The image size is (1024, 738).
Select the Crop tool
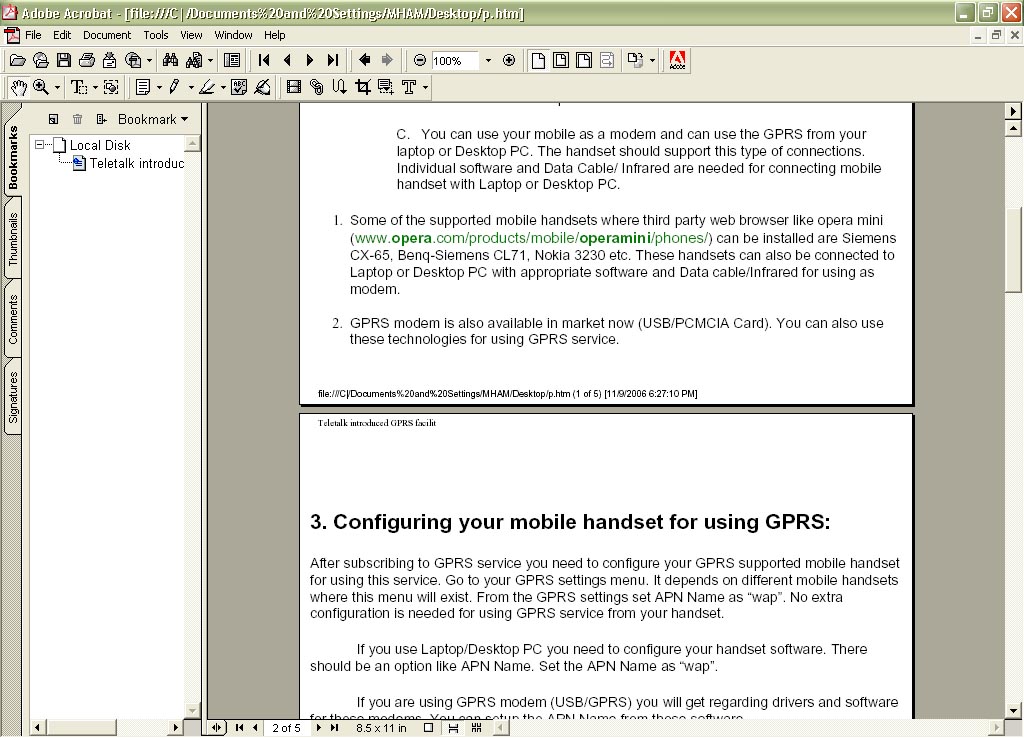(x=362, y=87)
